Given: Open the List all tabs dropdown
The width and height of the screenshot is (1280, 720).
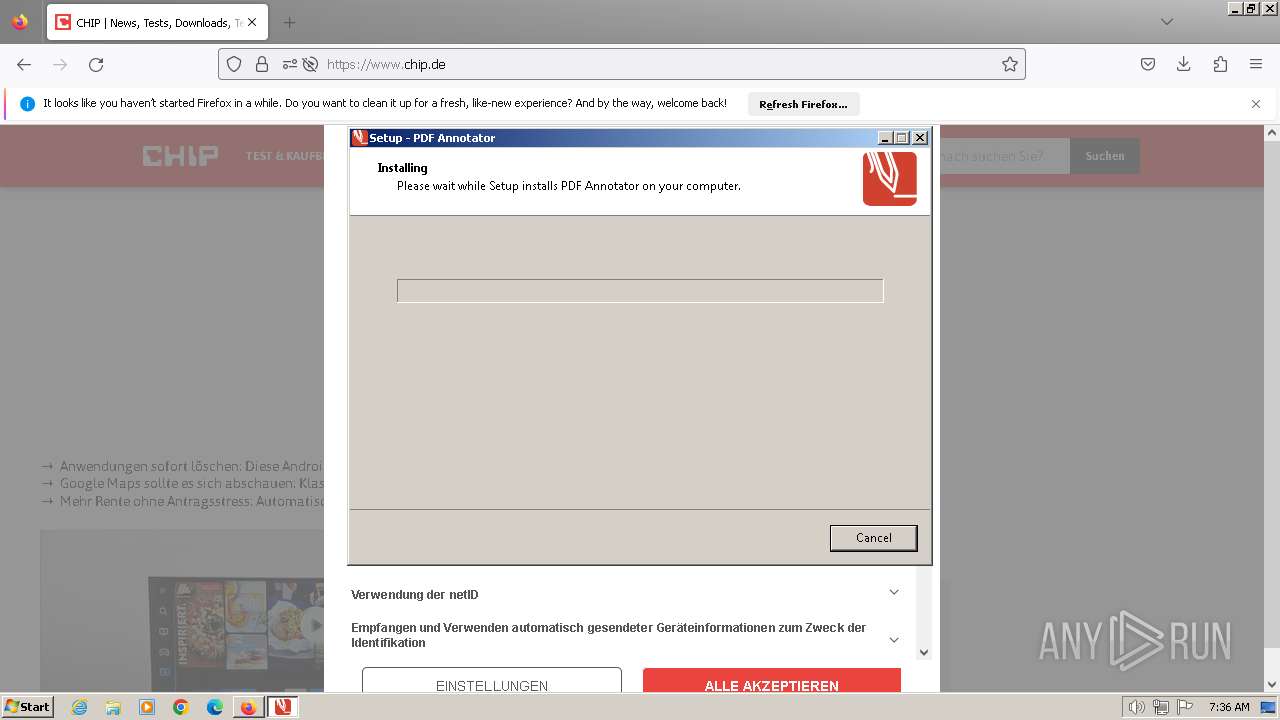Looking at the screenshot, I should (1167, 22).
